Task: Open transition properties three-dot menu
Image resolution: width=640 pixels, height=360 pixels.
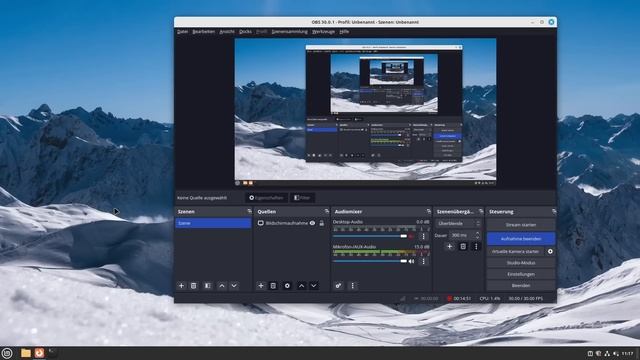Action: pos(476,247)
